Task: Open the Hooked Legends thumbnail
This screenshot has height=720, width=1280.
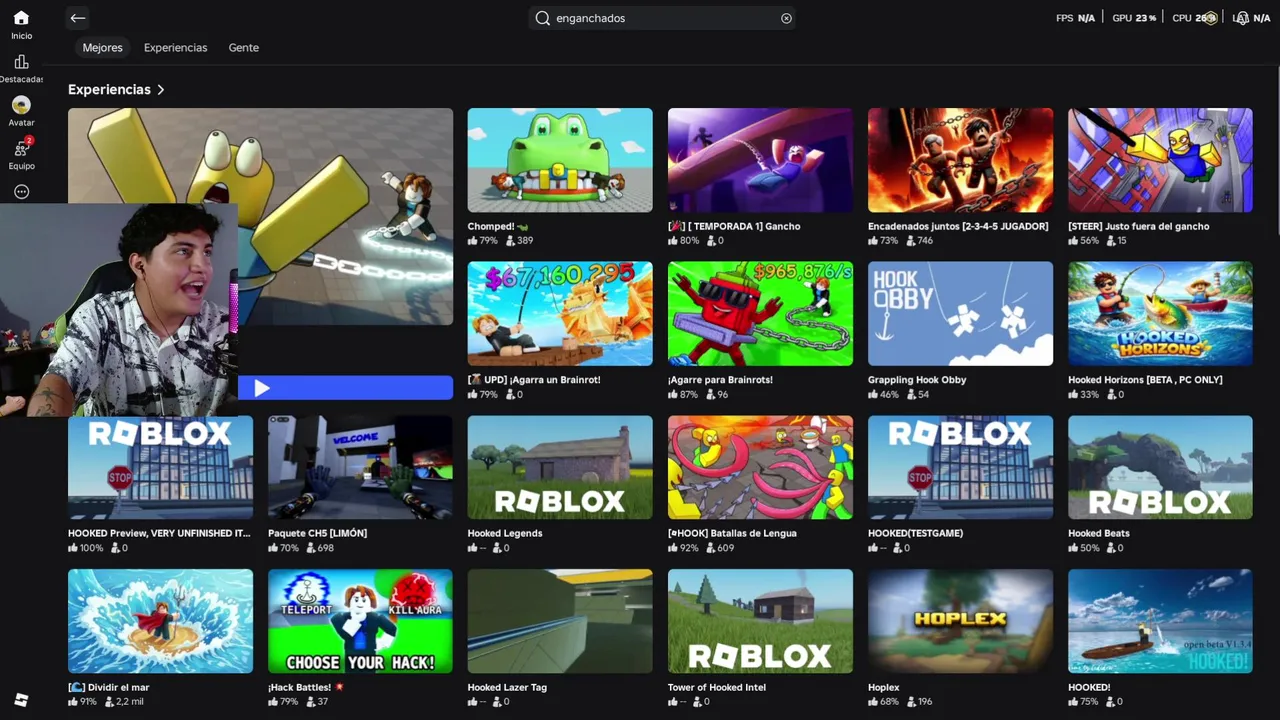Action: (x=560, y=467)
